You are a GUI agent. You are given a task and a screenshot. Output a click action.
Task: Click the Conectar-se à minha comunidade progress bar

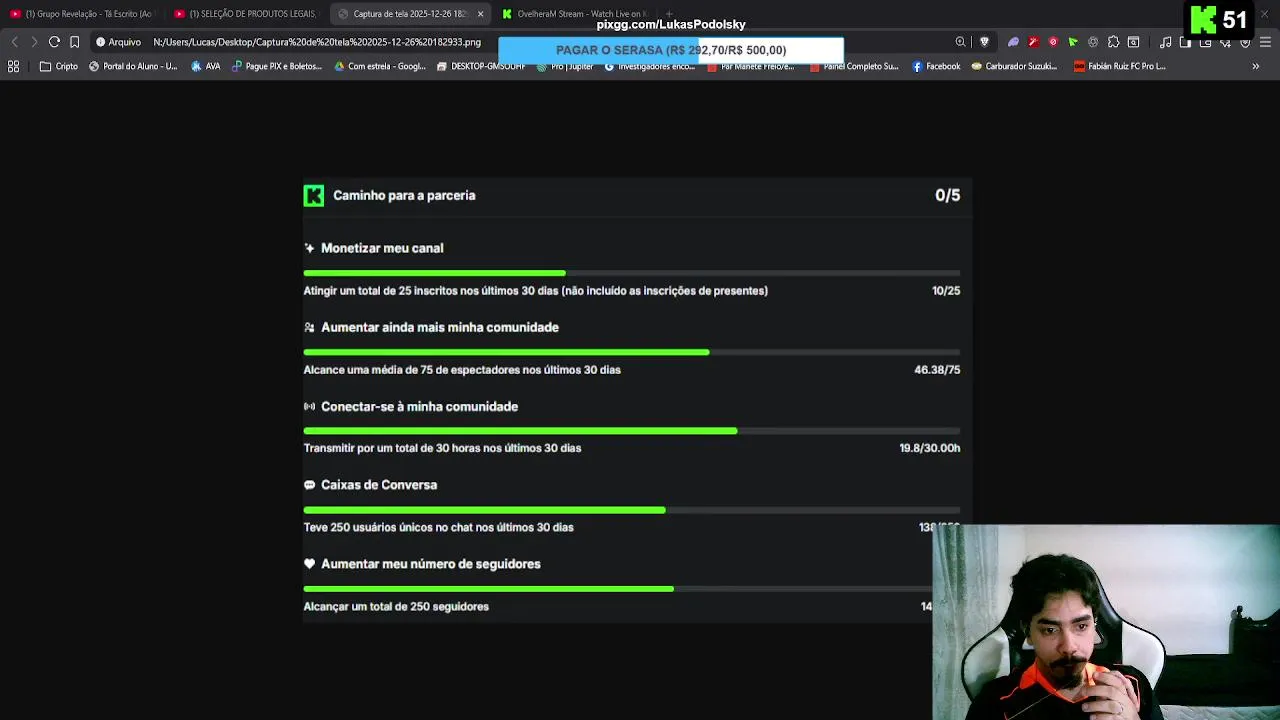point(632,431)
